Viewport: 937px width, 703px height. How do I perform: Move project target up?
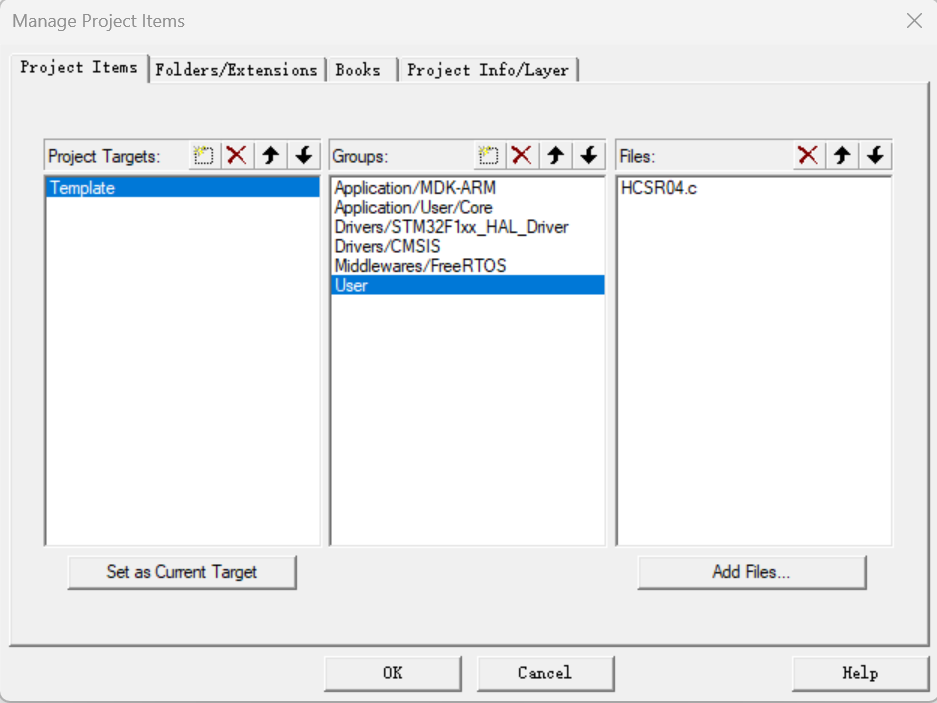[x=271, y=155]
